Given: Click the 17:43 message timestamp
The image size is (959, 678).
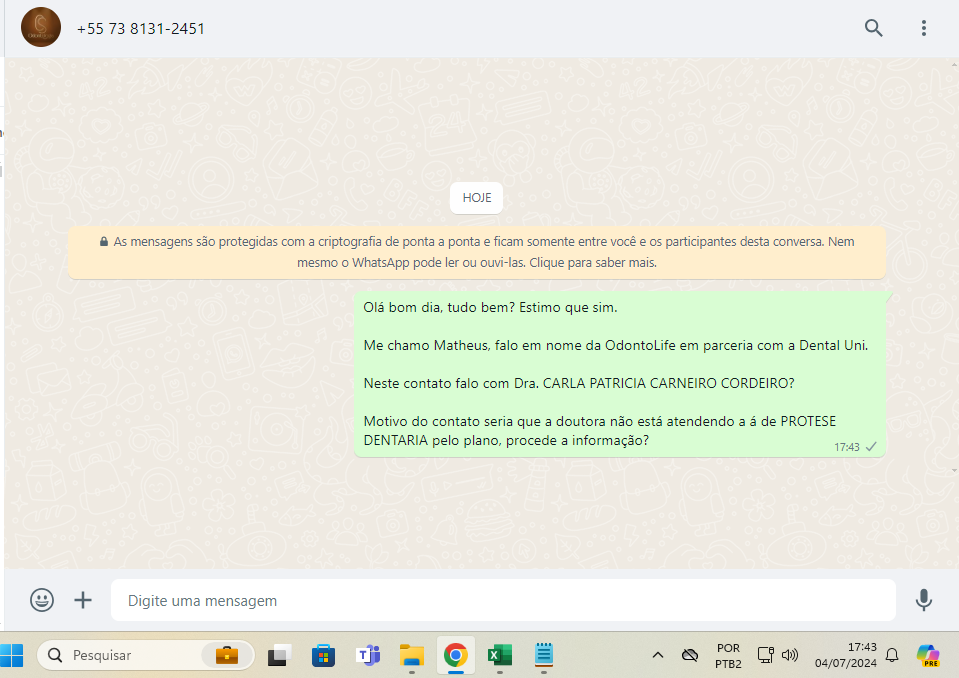Looking at the screenshot, I should pyautogui.click(x=846, y=447).
